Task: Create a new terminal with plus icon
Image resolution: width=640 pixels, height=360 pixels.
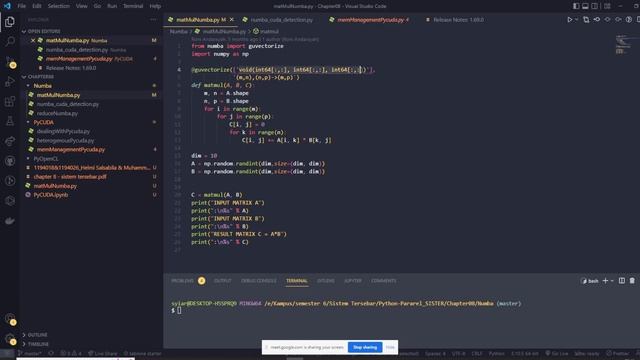Action: tap(606, 281)
